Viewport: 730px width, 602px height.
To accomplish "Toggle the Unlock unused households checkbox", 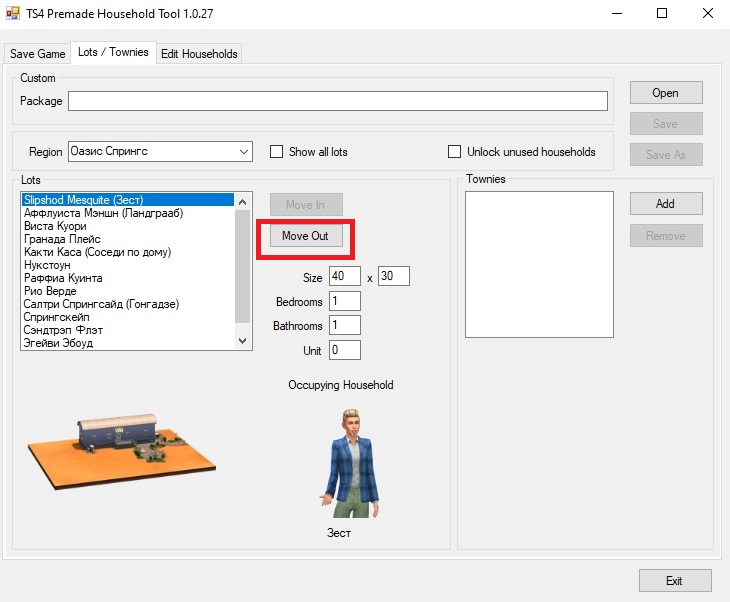I will (x=455, y=152).
